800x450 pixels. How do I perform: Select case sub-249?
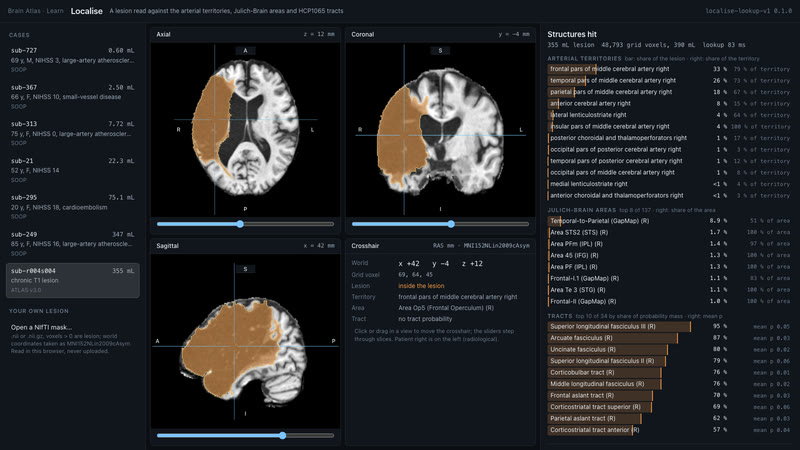72,243
